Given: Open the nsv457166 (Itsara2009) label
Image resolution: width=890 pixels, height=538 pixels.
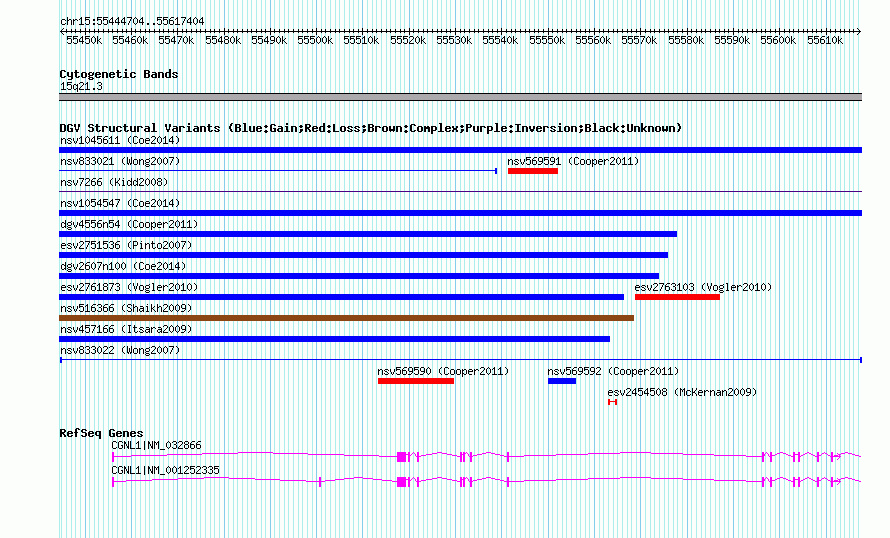Looking at the screenshot, I should click(126, 329).
